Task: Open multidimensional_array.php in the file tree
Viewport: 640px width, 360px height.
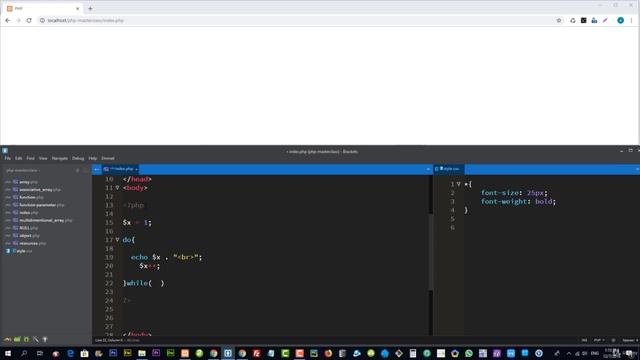Action: [45, 220]
